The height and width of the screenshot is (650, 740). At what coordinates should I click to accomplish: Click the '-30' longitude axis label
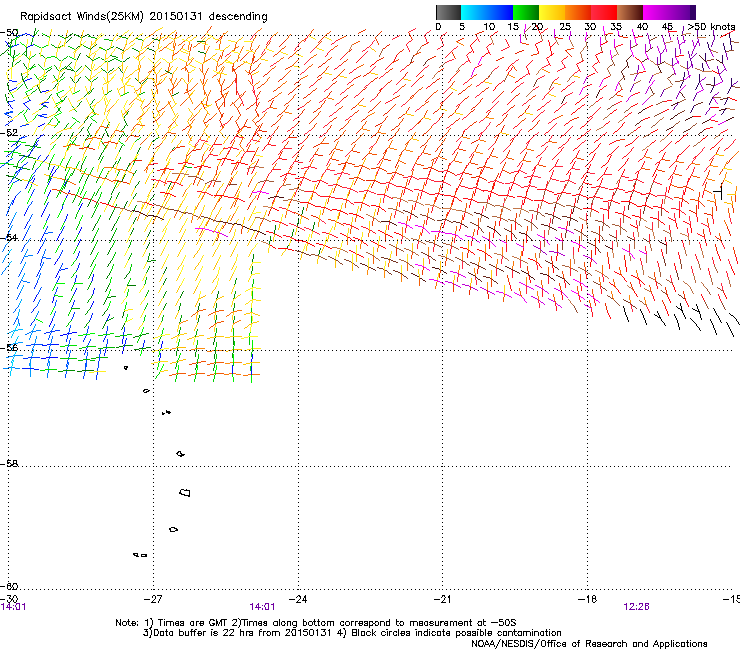click(x=9, y=598)
